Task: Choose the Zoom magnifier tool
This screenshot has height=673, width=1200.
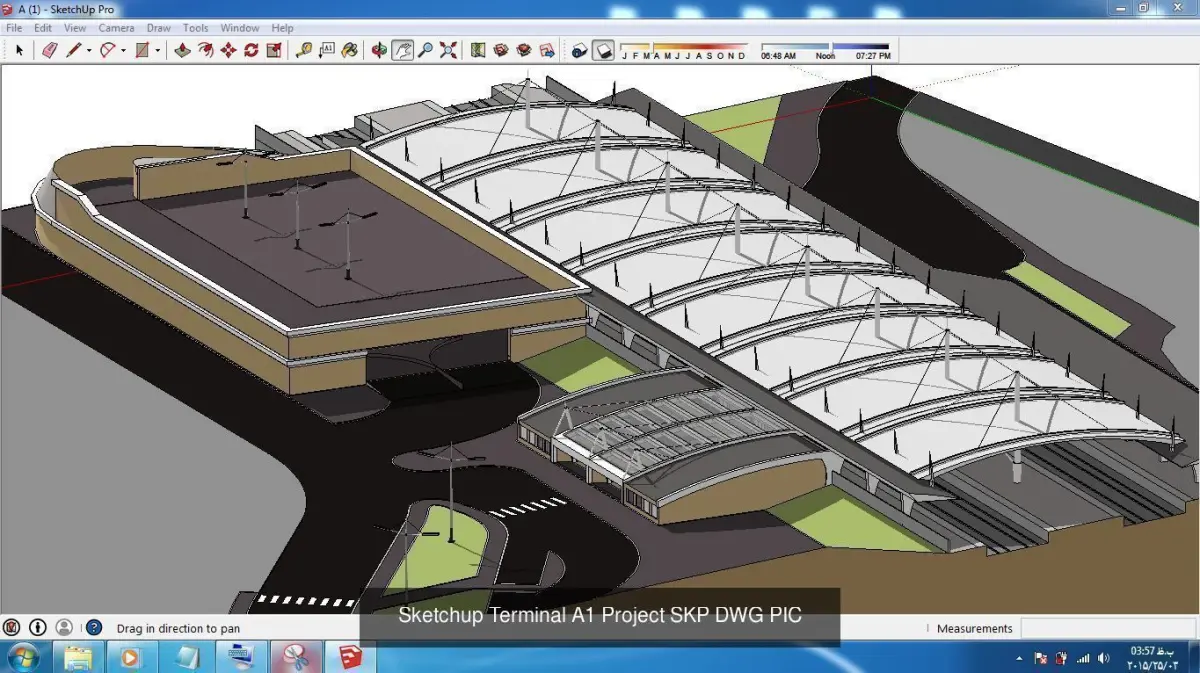Action: 425,50
